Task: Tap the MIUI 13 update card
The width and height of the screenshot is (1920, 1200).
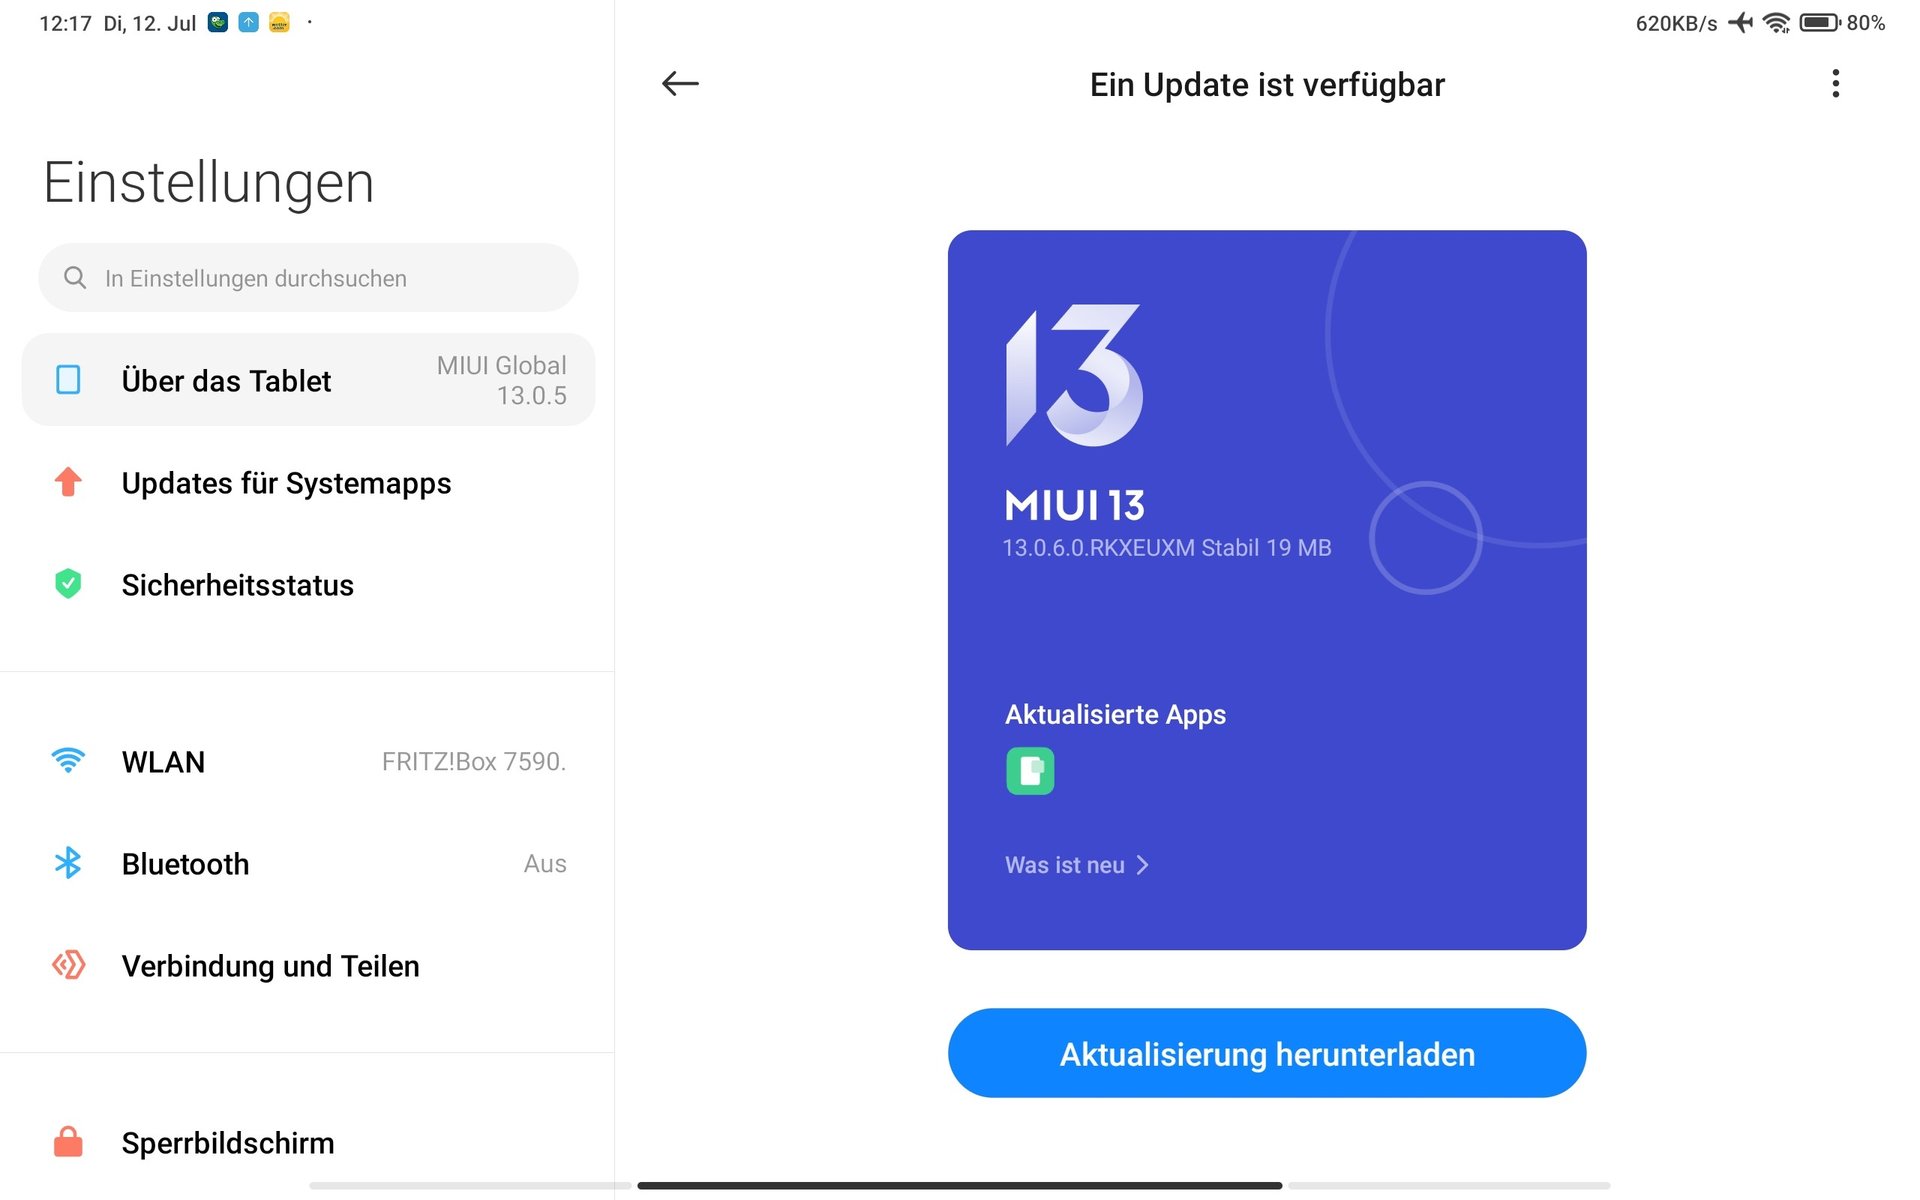Action: [1267, 590]
